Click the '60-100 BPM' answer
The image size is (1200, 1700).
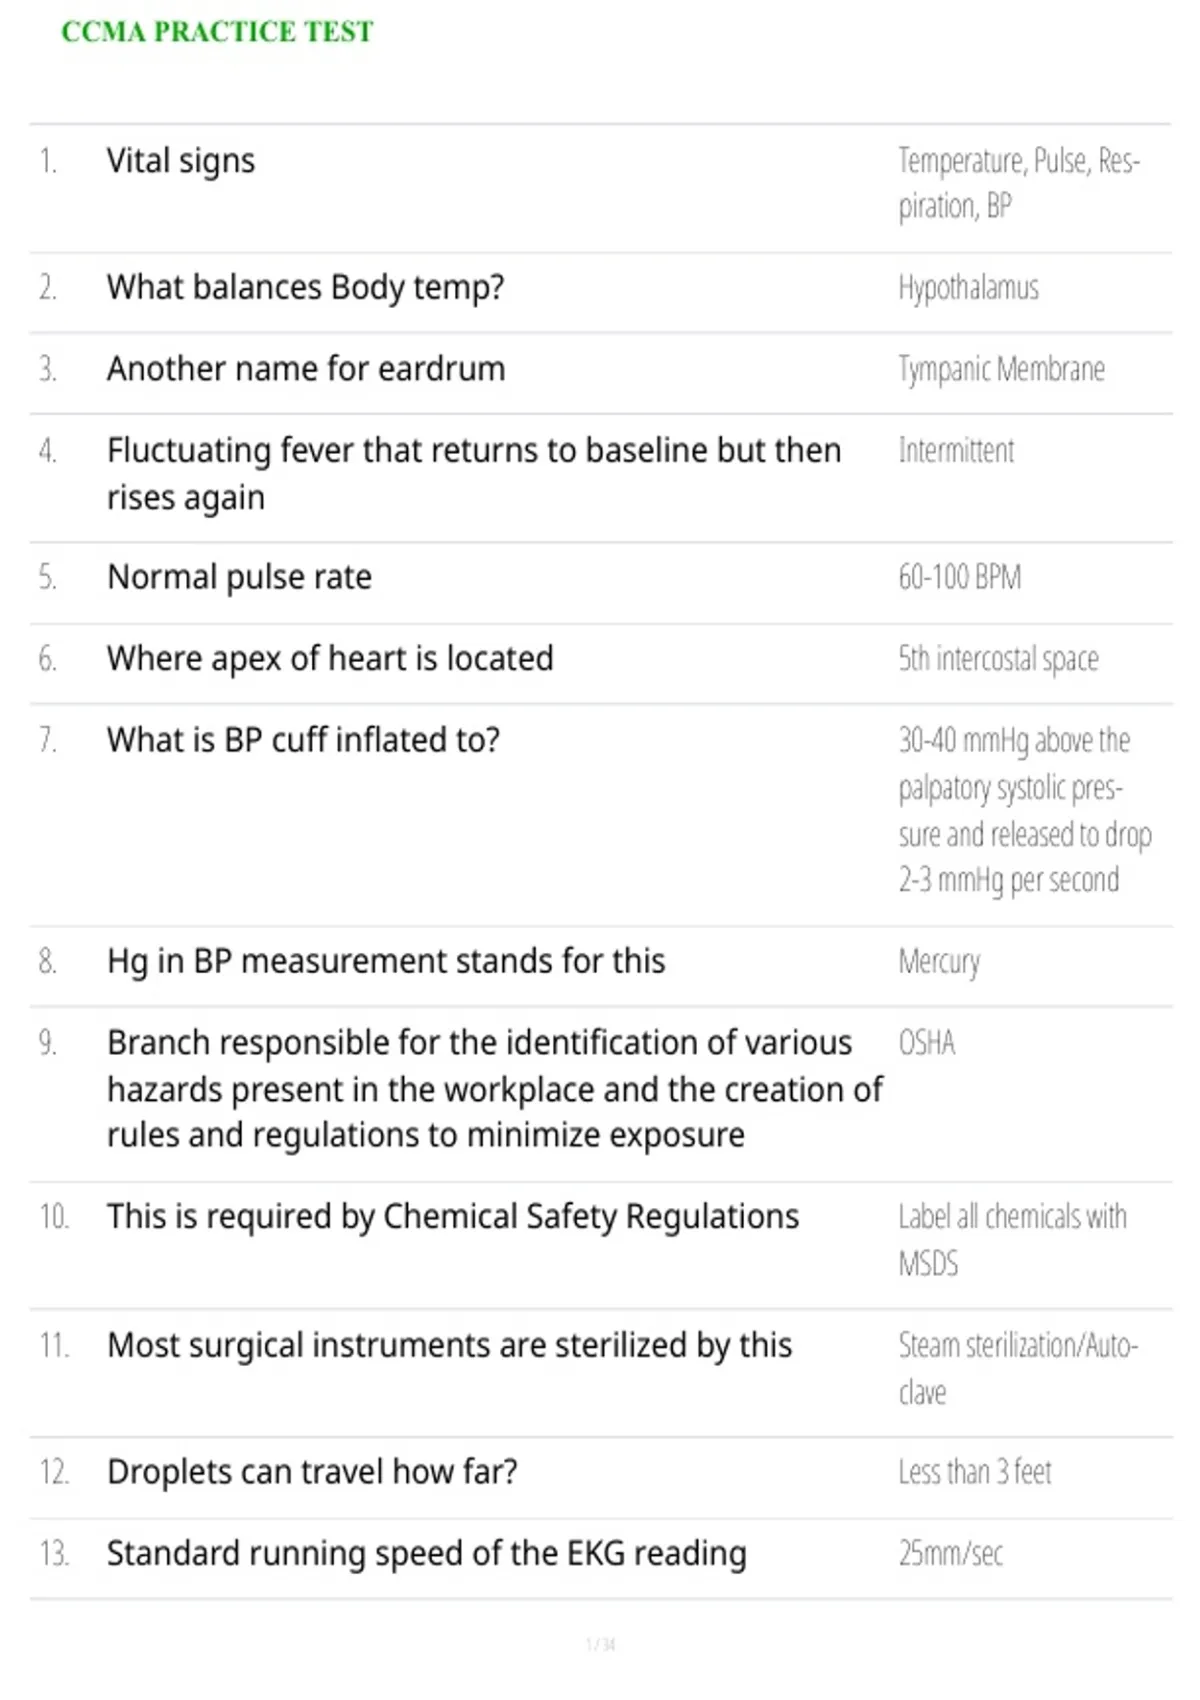click(959, 578)
